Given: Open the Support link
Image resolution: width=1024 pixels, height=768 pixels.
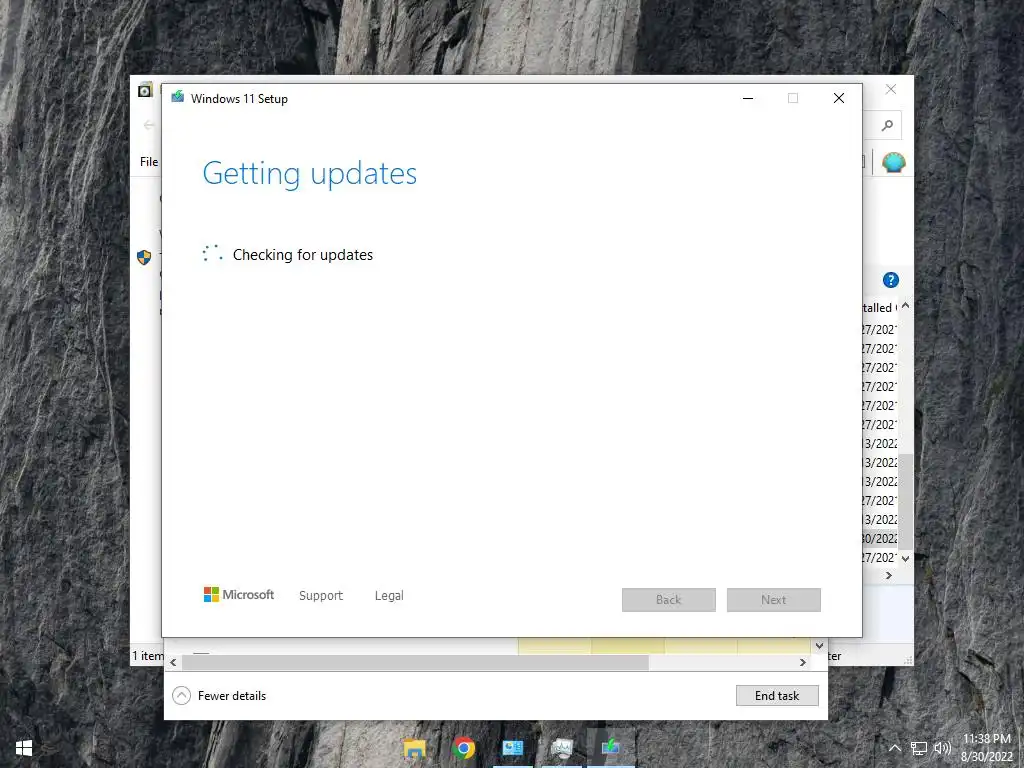Looking at the screenshot, I should click(321, 596).
